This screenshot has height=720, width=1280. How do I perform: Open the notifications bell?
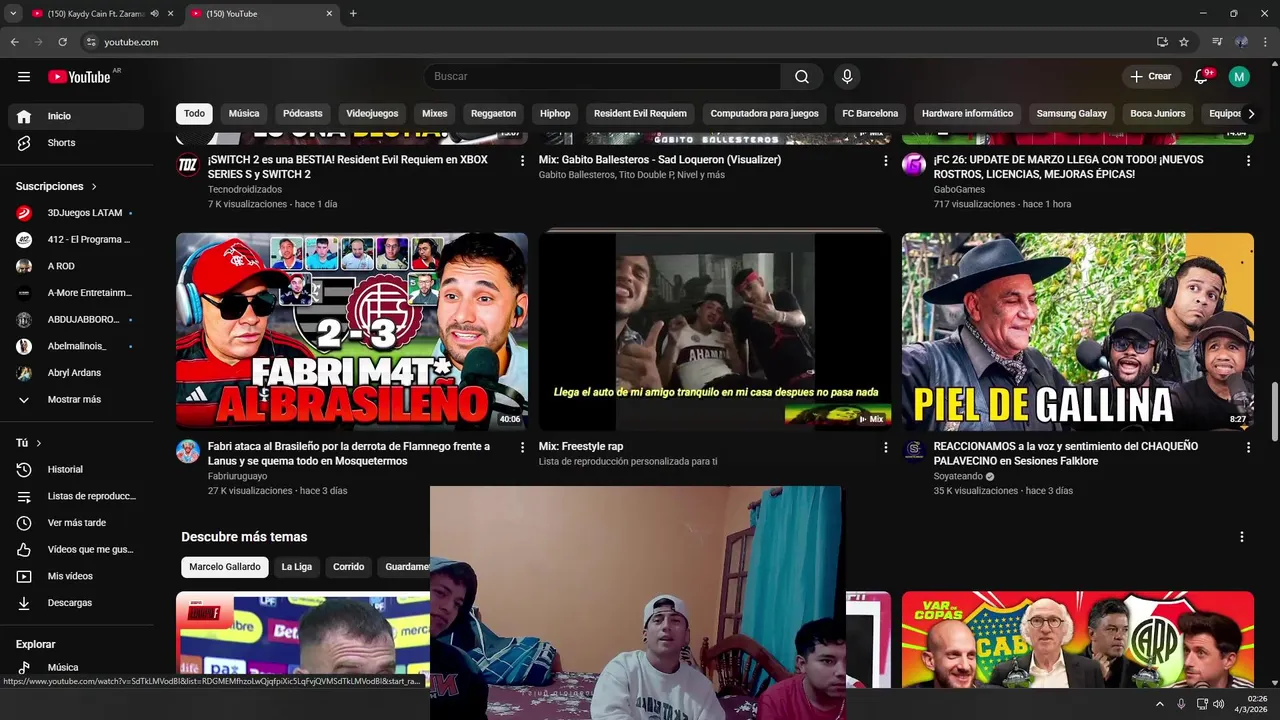[1202, 77]
